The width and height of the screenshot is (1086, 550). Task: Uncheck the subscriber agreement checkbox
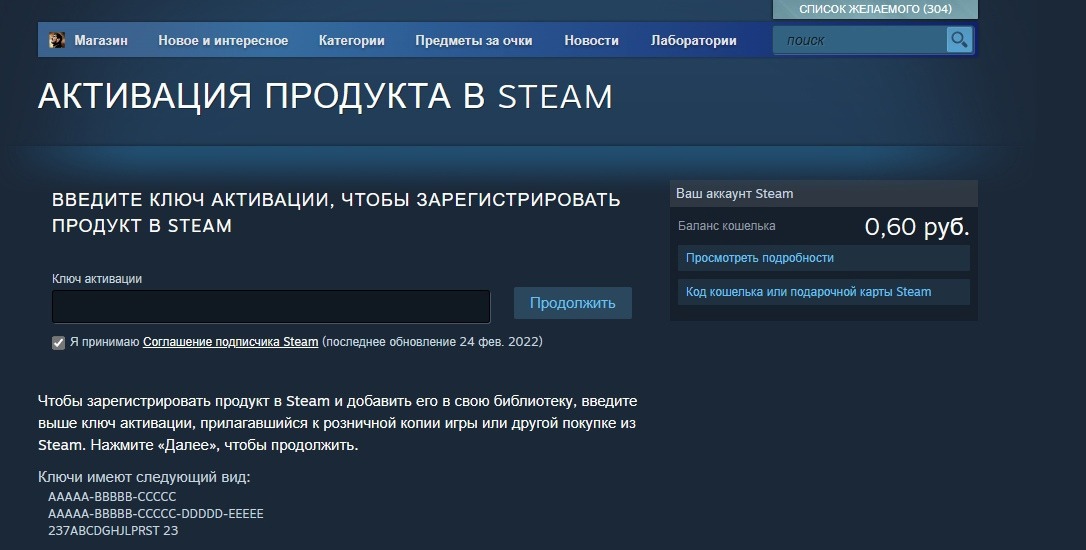click(x=58, y=342)
